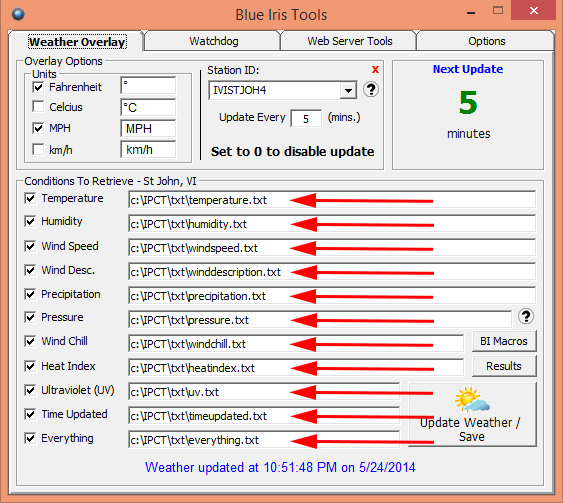This screenshot has width=563, height=503.
Task: Click the Results button
Action: tap(504, 366)
